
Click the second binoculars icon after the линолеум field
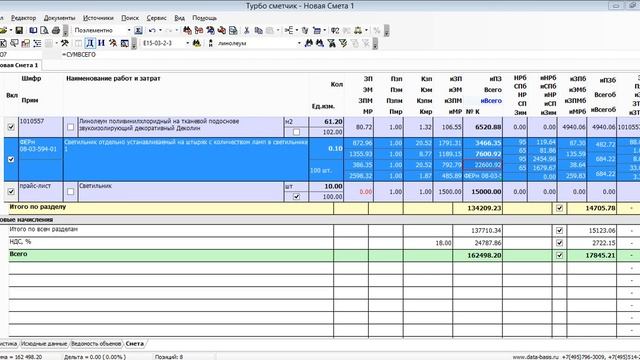[320, 43]
